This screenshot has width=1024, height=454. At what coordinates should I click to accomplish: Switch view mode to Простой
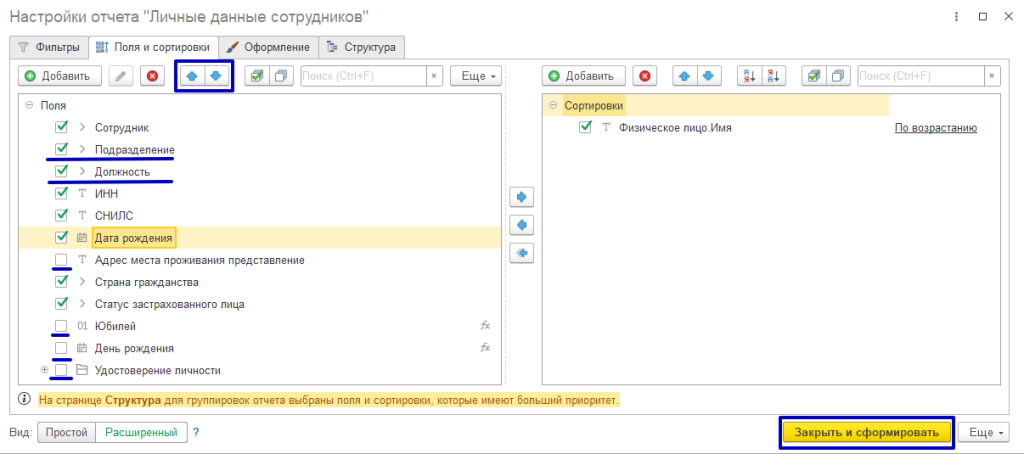coord(66,433)
